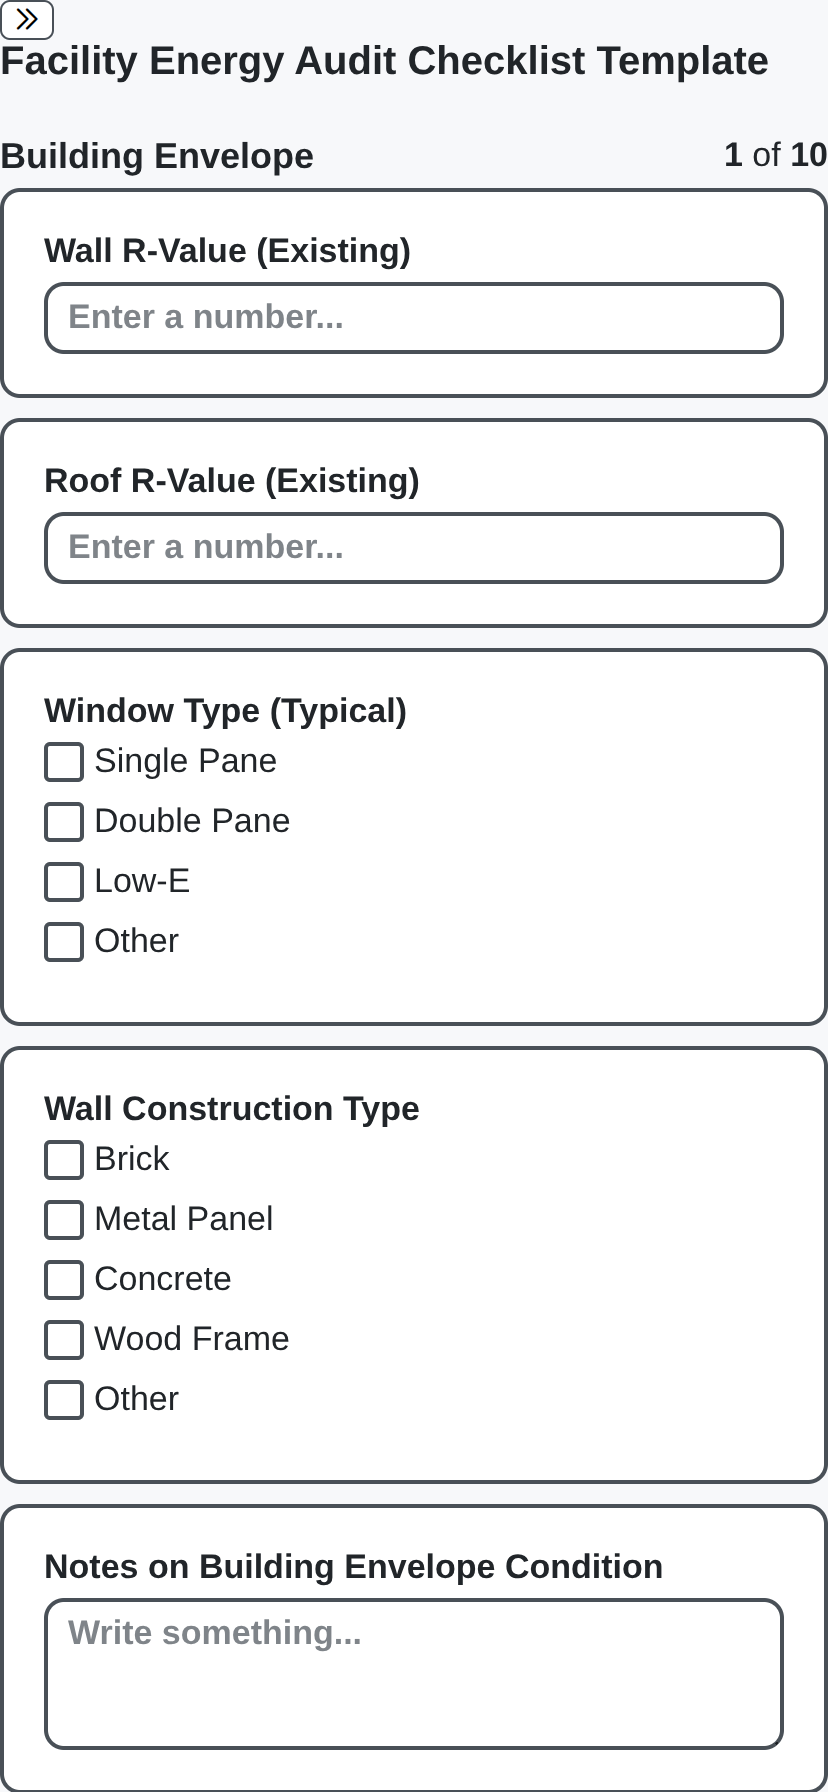Click the Roof R-Value number input
This screenshot has width=828, height=1792.
pyautogui.click(x=413, y=547)
